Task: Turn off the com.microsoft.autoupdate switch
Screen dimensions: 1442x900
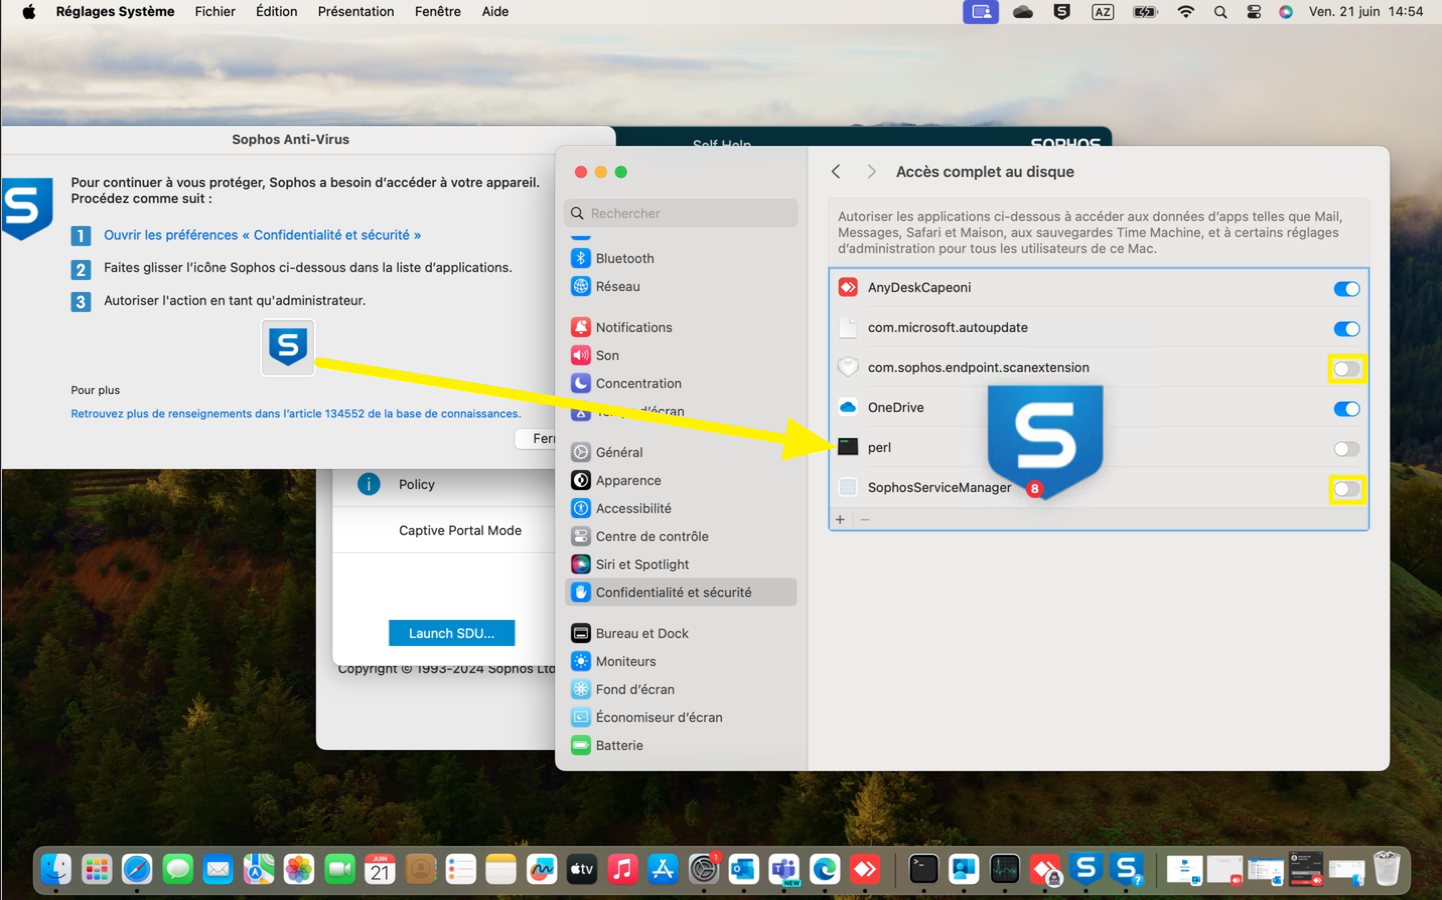Action: [1346, 329]
